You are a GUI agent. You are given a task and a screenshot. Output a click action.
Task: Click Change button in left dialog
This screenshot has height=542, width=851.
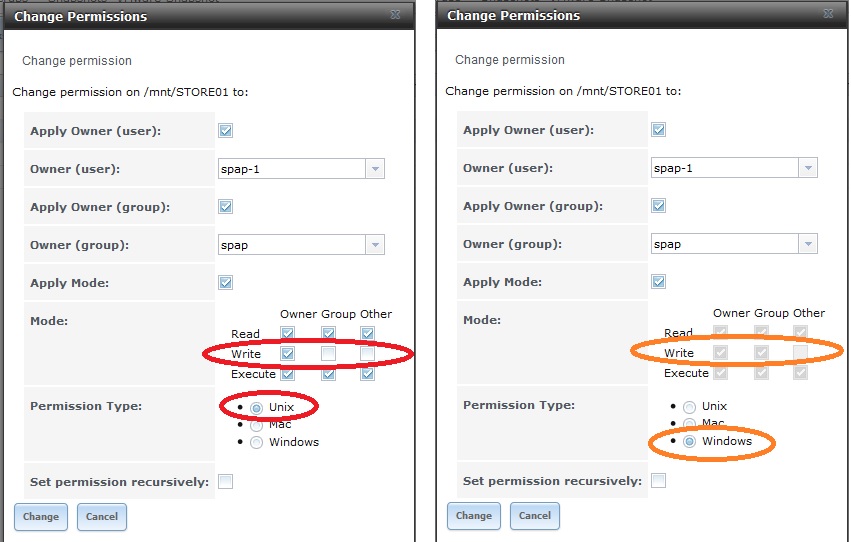(41, 517)
